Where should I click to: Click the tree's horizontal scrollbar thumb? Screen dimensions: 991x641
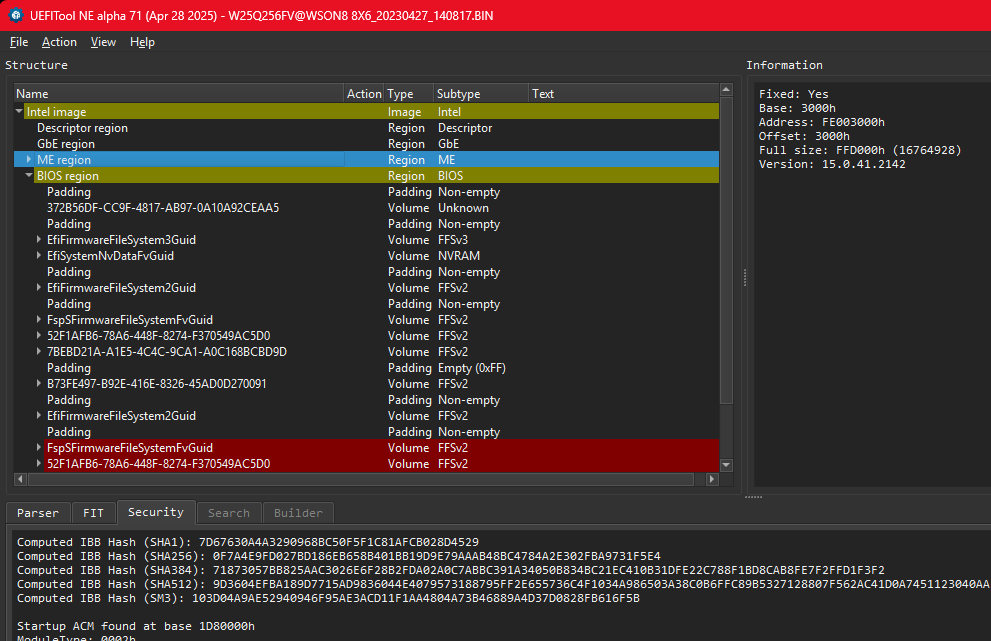tap(361, 479)
